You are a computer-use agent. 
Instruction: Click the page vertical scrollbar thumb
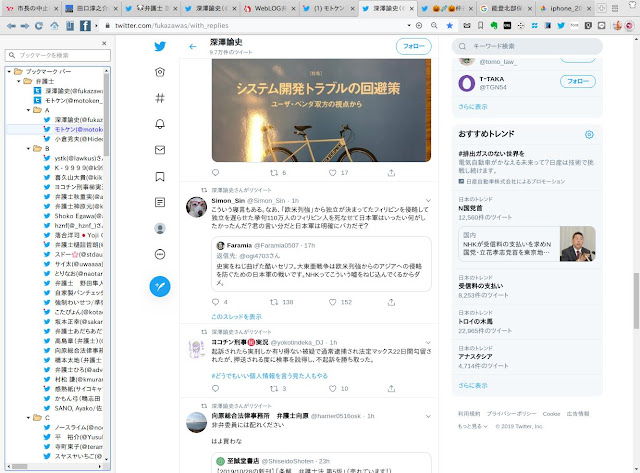click(636, 300)
